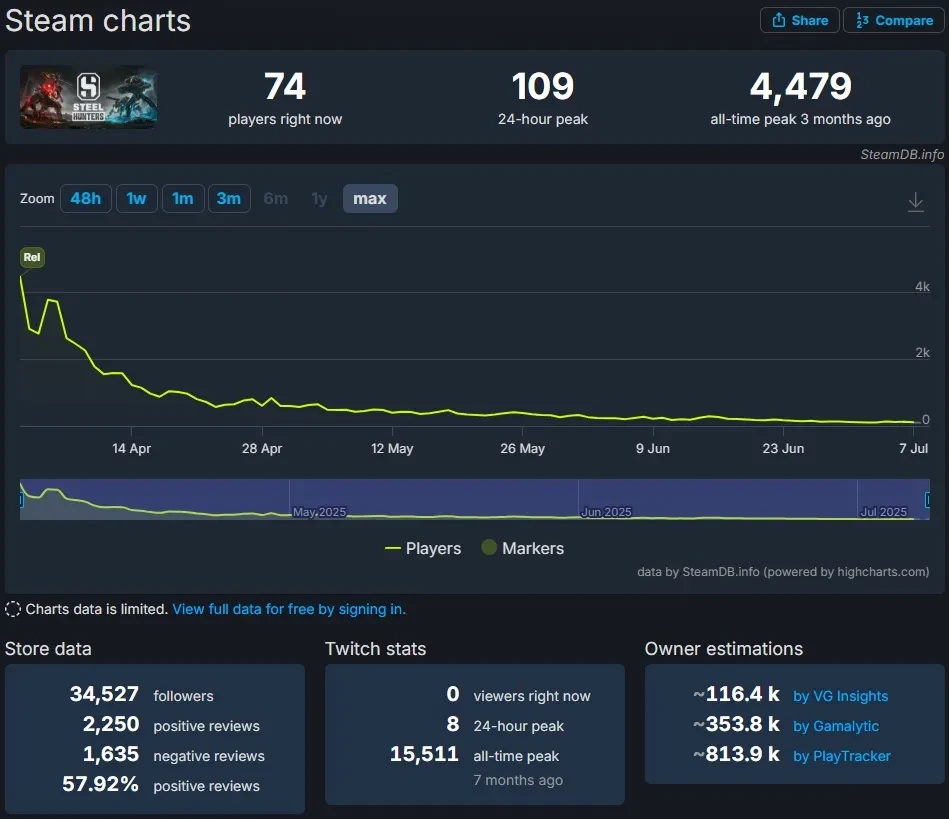949x819 pixels.
Task: Toggle Players series in chart legend
Action: [x=423, y=548]
